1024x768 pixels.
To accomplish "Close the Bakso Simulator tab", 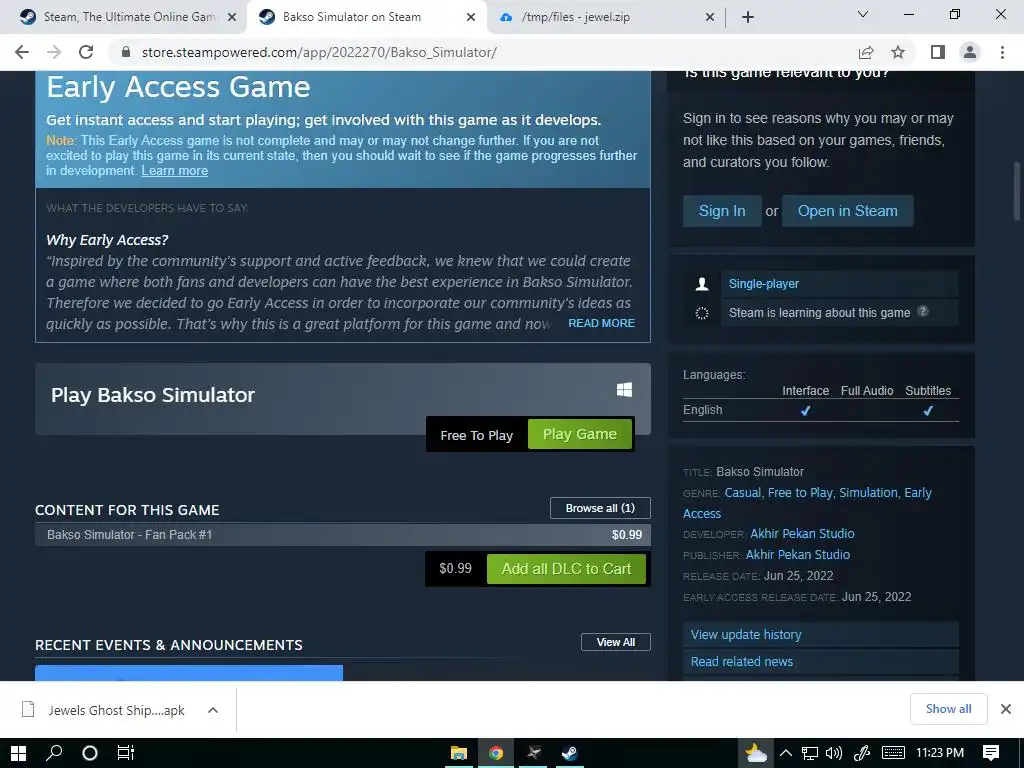I will click(x=471, y=17).
